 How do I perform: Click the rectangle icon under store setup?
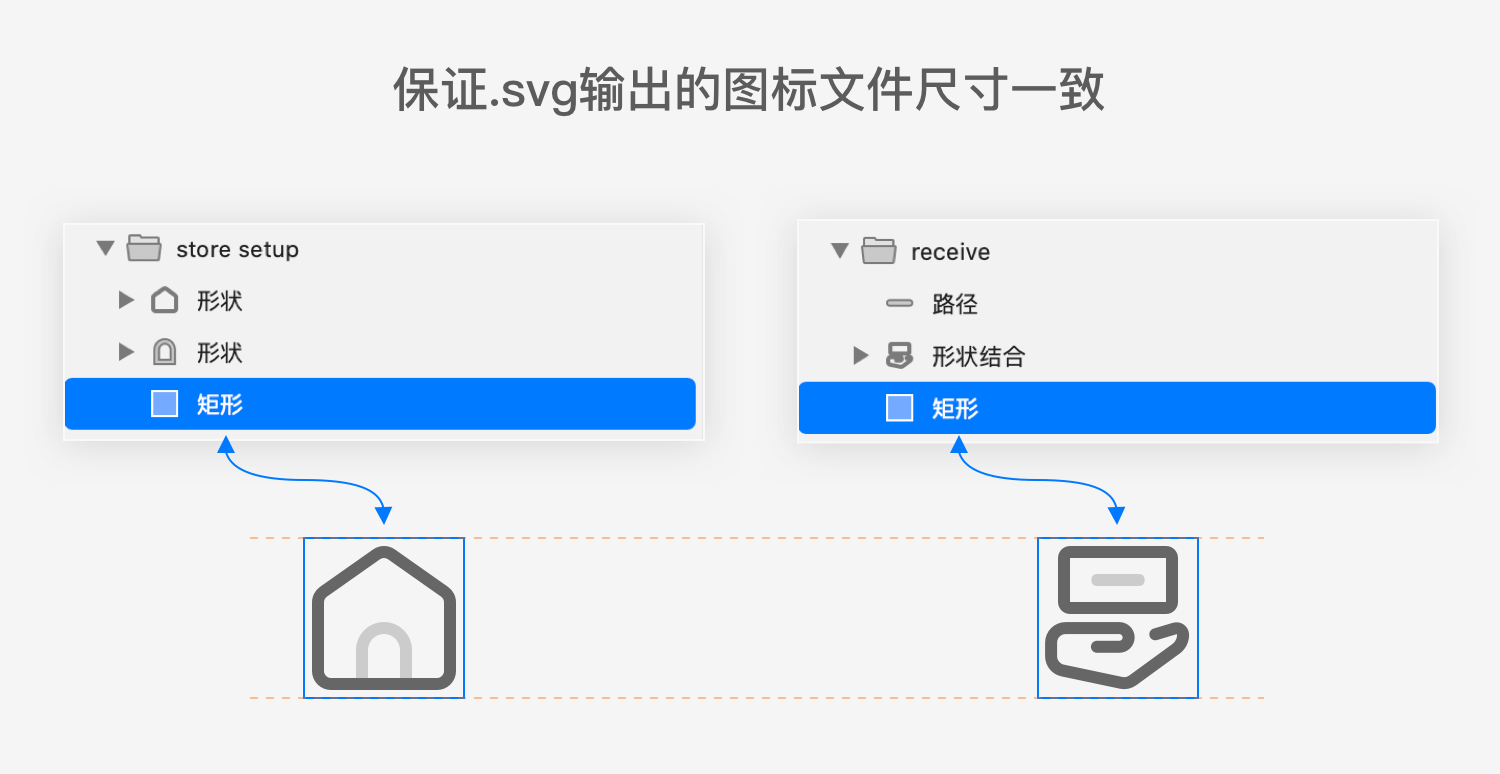(164, 404)
